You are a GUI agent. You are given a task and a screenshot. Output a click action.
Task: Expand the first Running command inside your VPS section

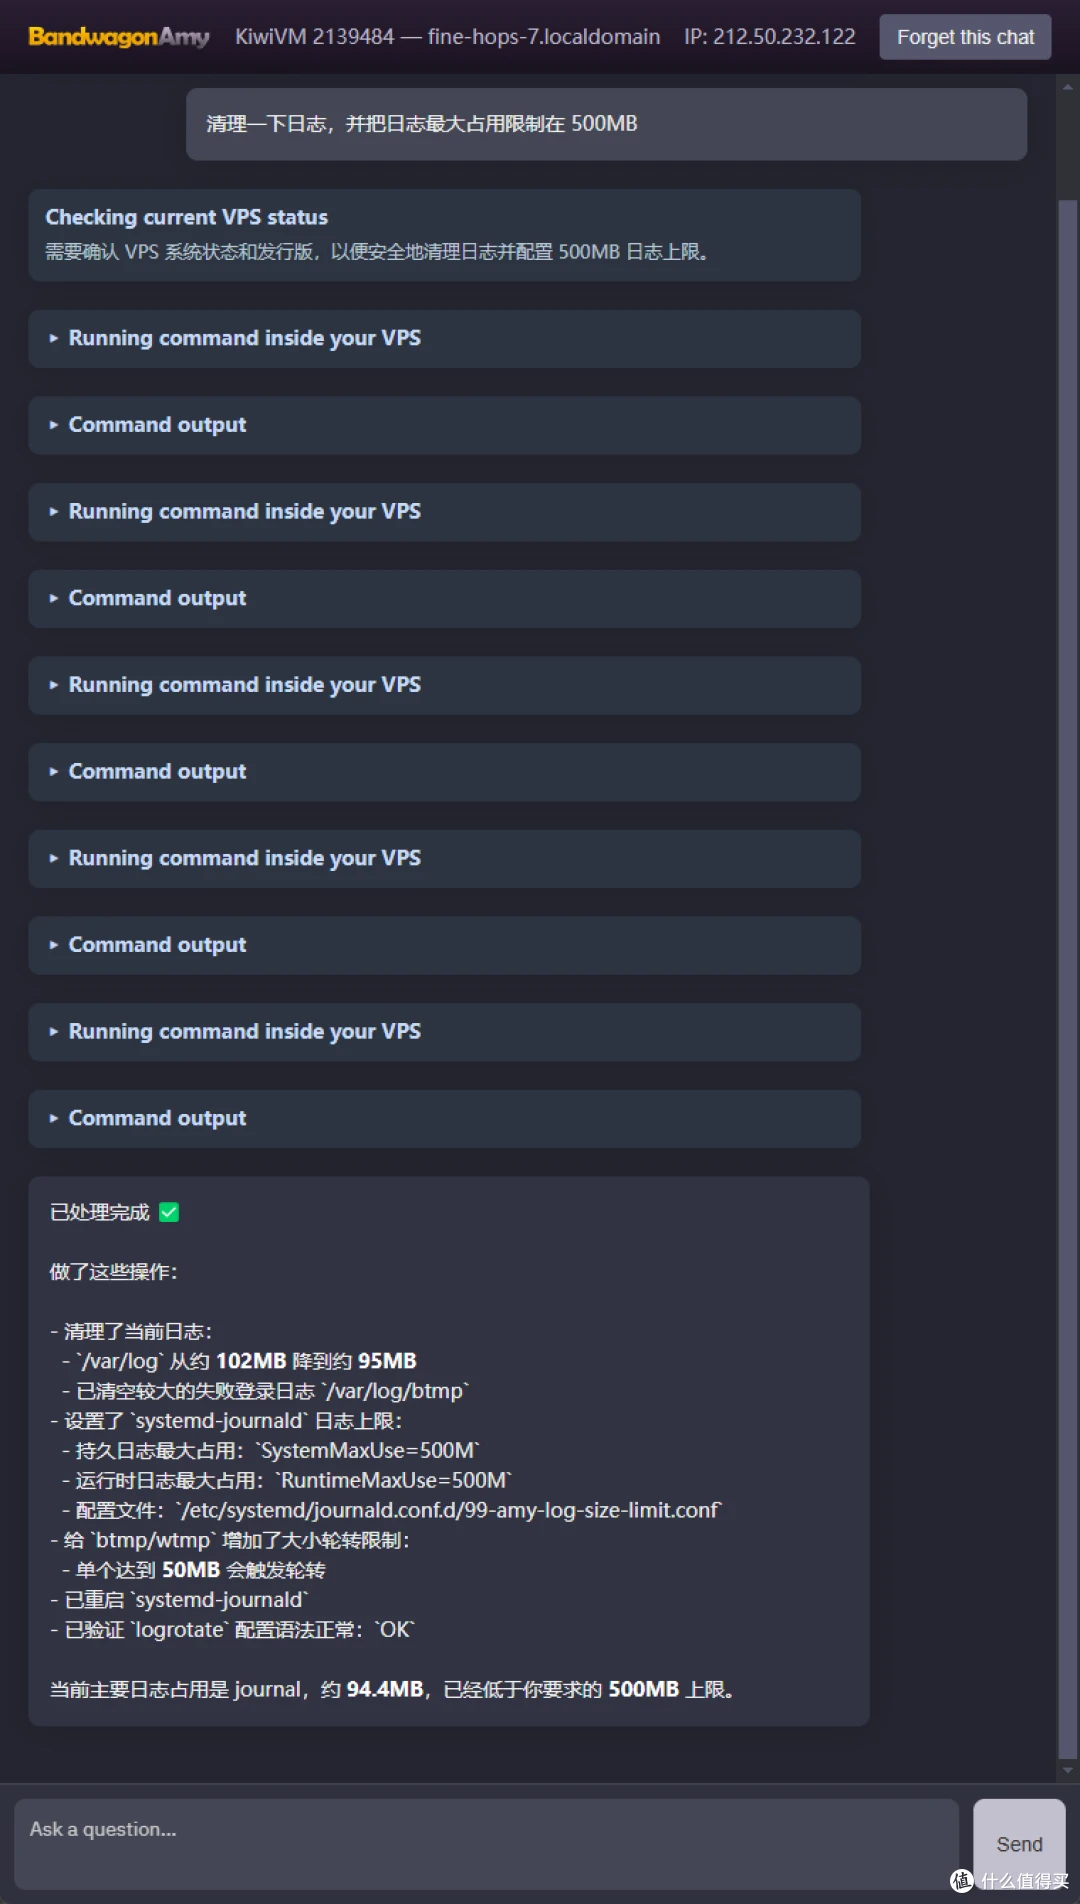coord(444,338)
